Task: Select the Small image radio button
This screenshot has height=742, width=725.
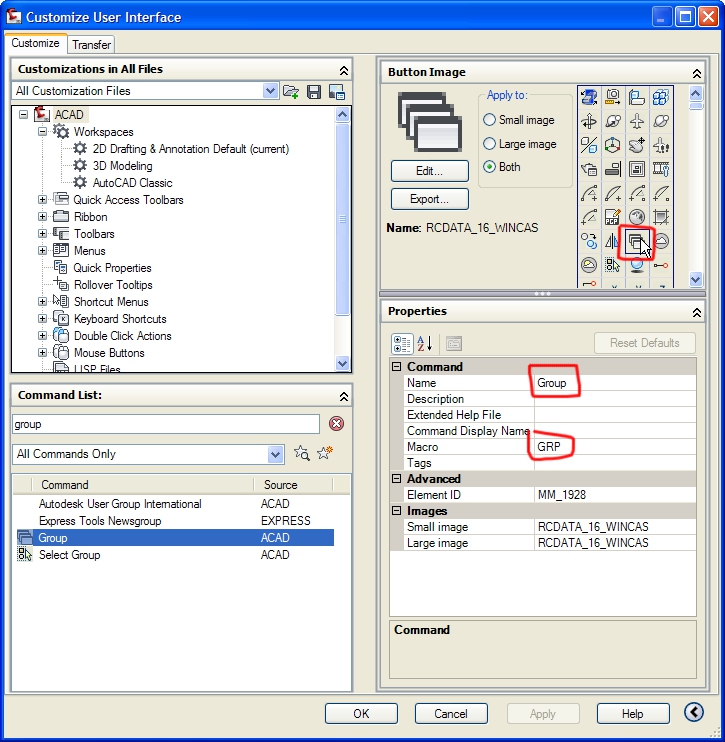Action: (490, 120)
